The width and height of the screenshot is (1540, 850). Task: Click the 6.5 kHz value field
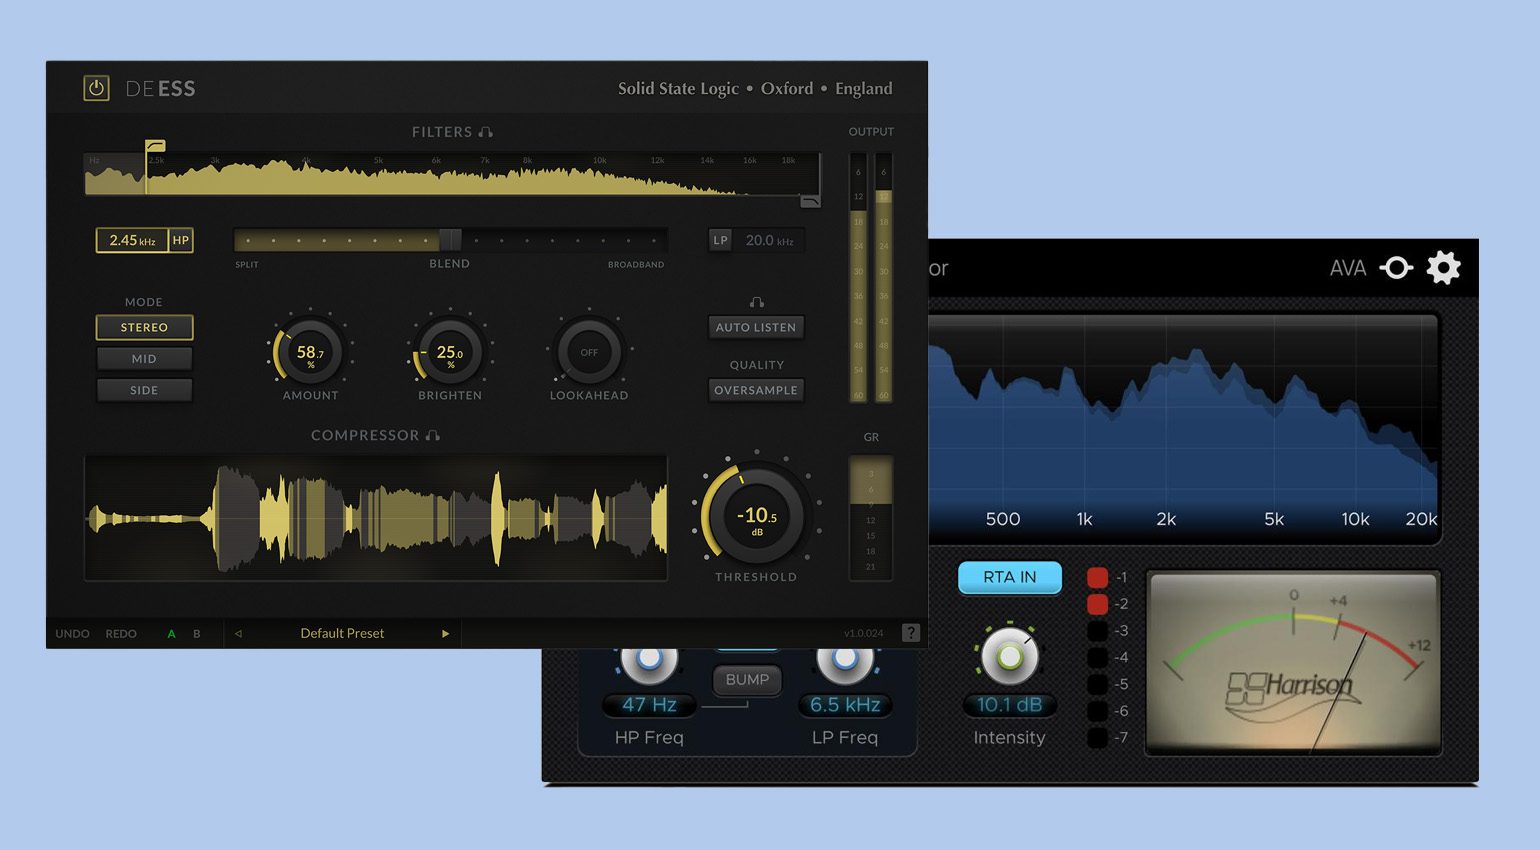click(x=845, y=705)
